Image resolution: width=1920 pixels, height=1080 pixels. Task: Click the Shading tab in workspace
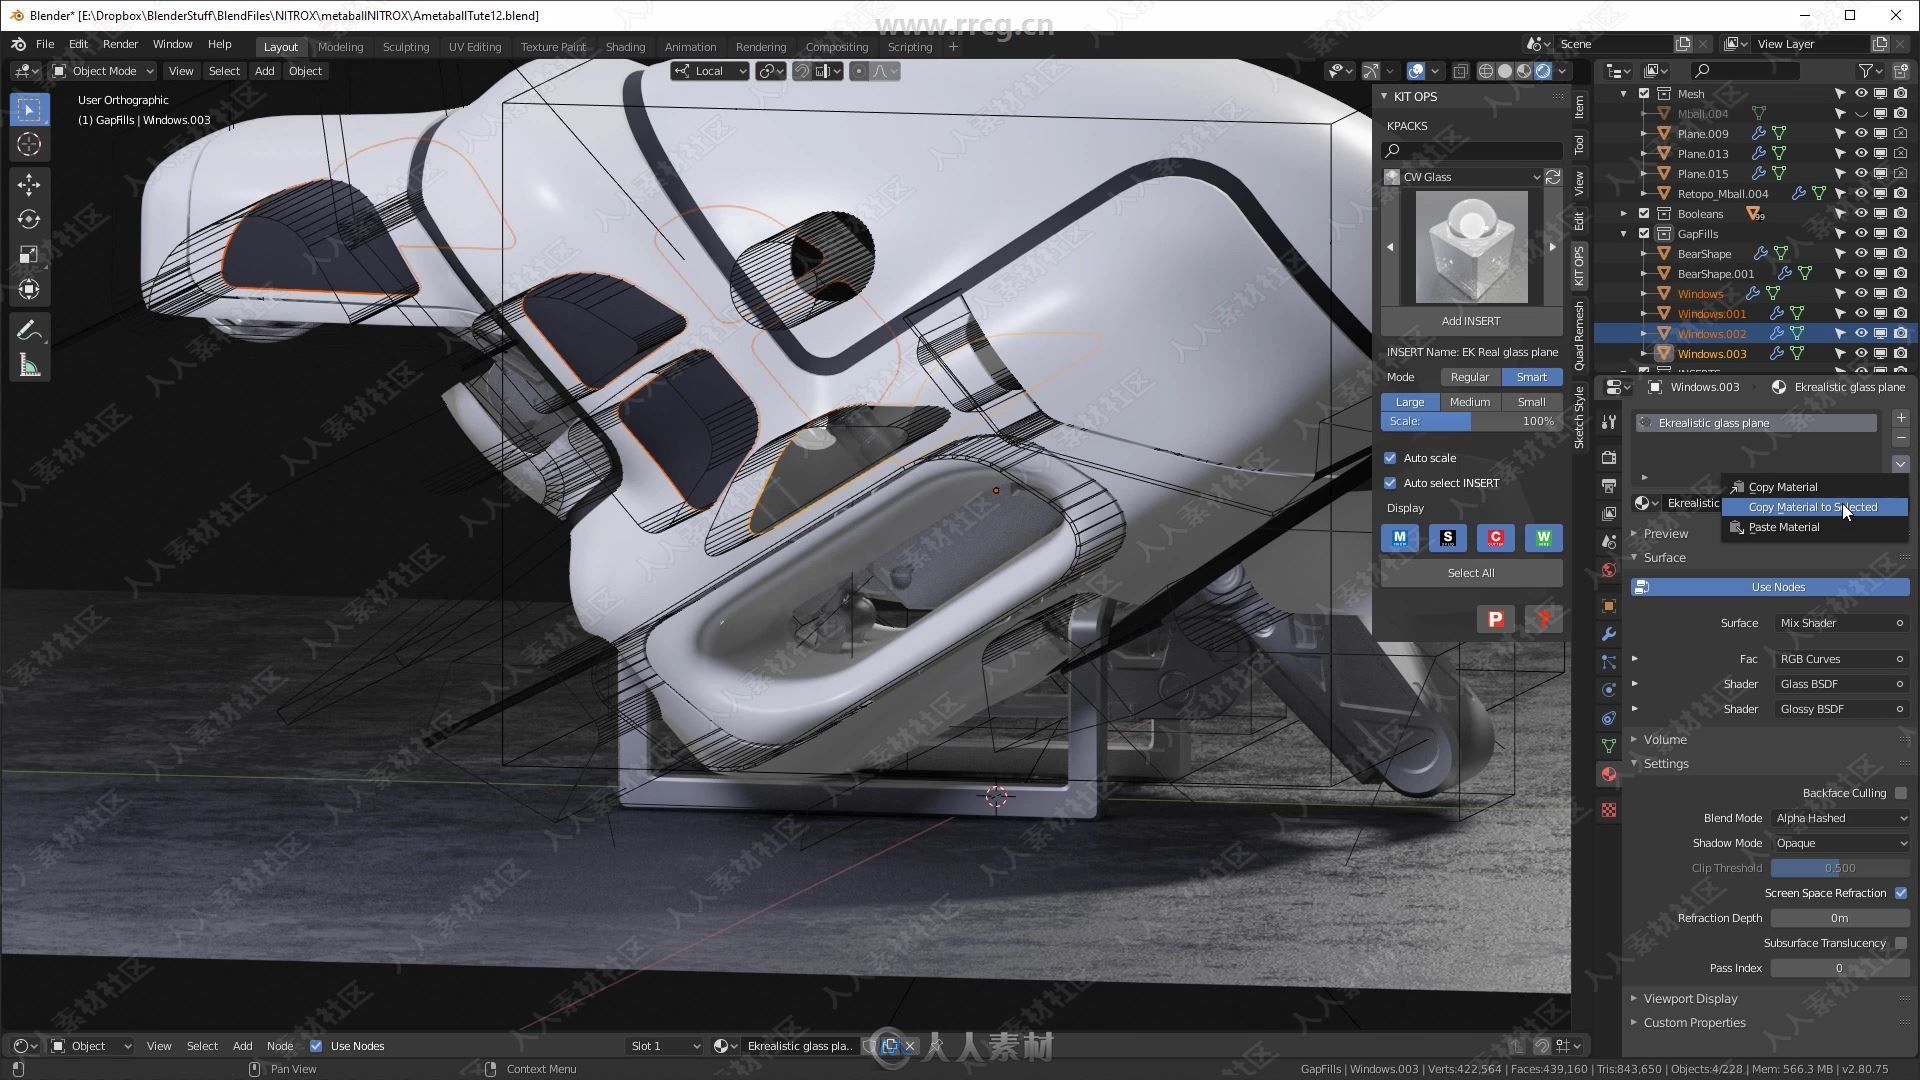pyautogui.click(x=625, y=46)
